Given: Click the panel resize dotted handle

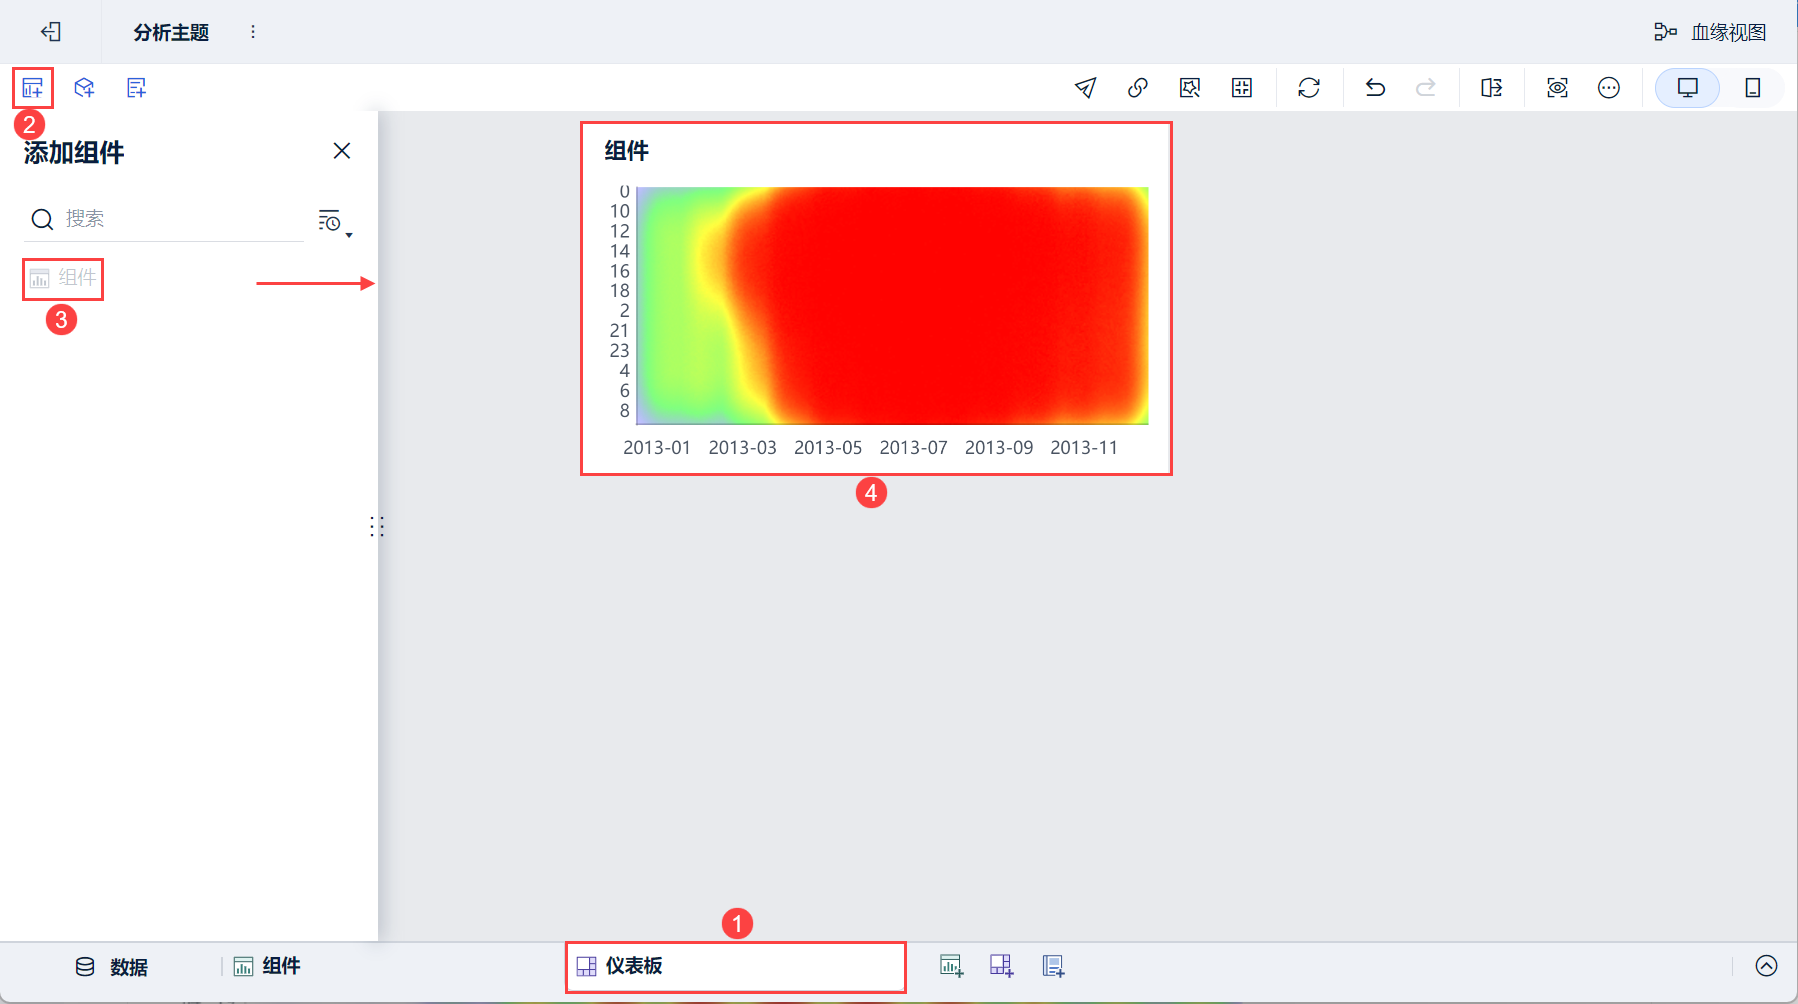Looking at the screenshot, I should point(377,526).
